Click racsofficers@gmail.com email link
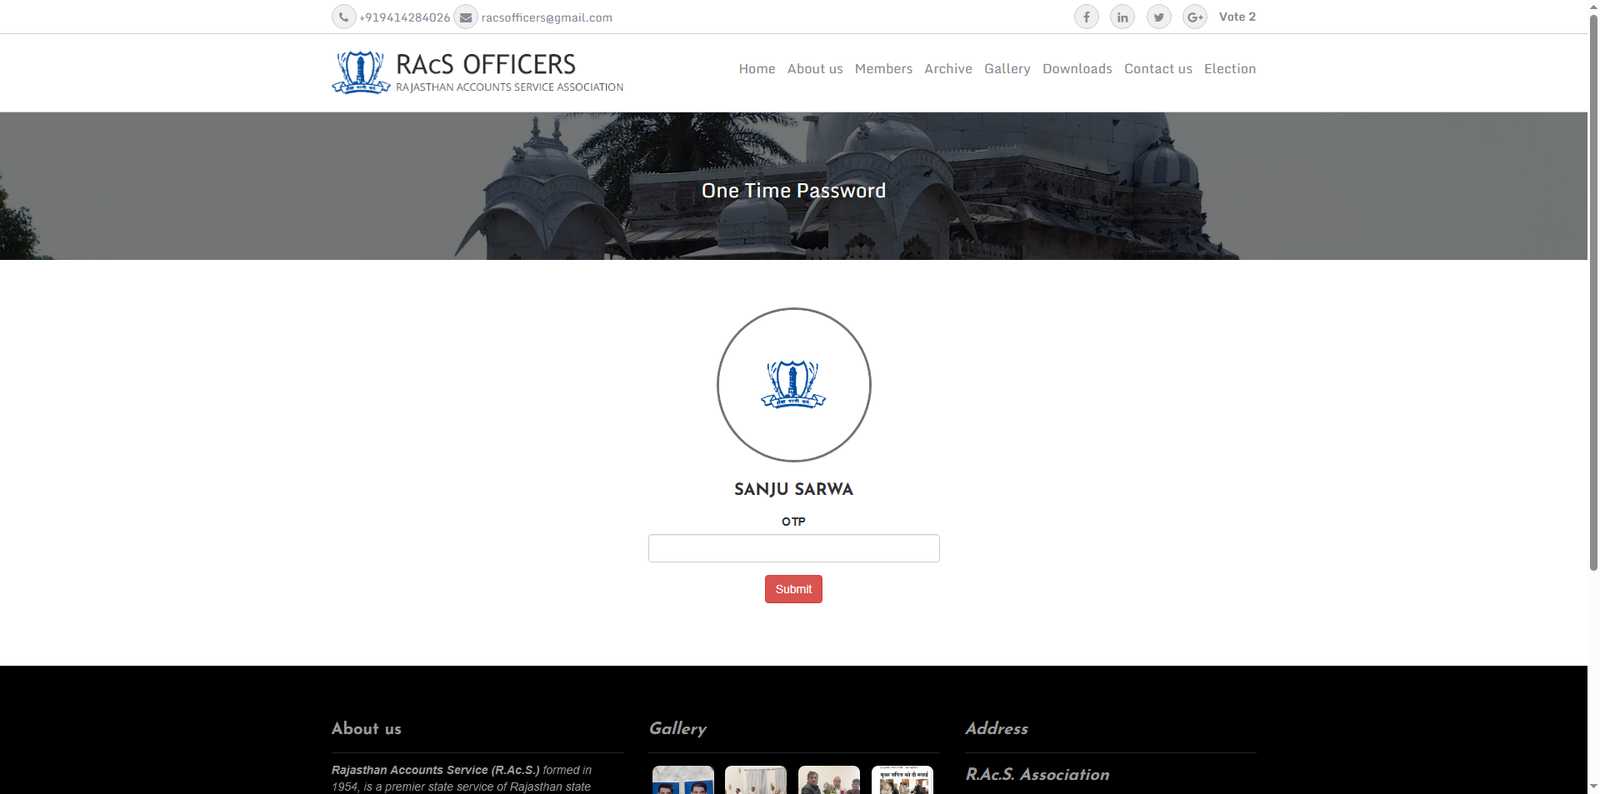The height and width of the screenshot is (794, 1600). click(x=547, y=18)
